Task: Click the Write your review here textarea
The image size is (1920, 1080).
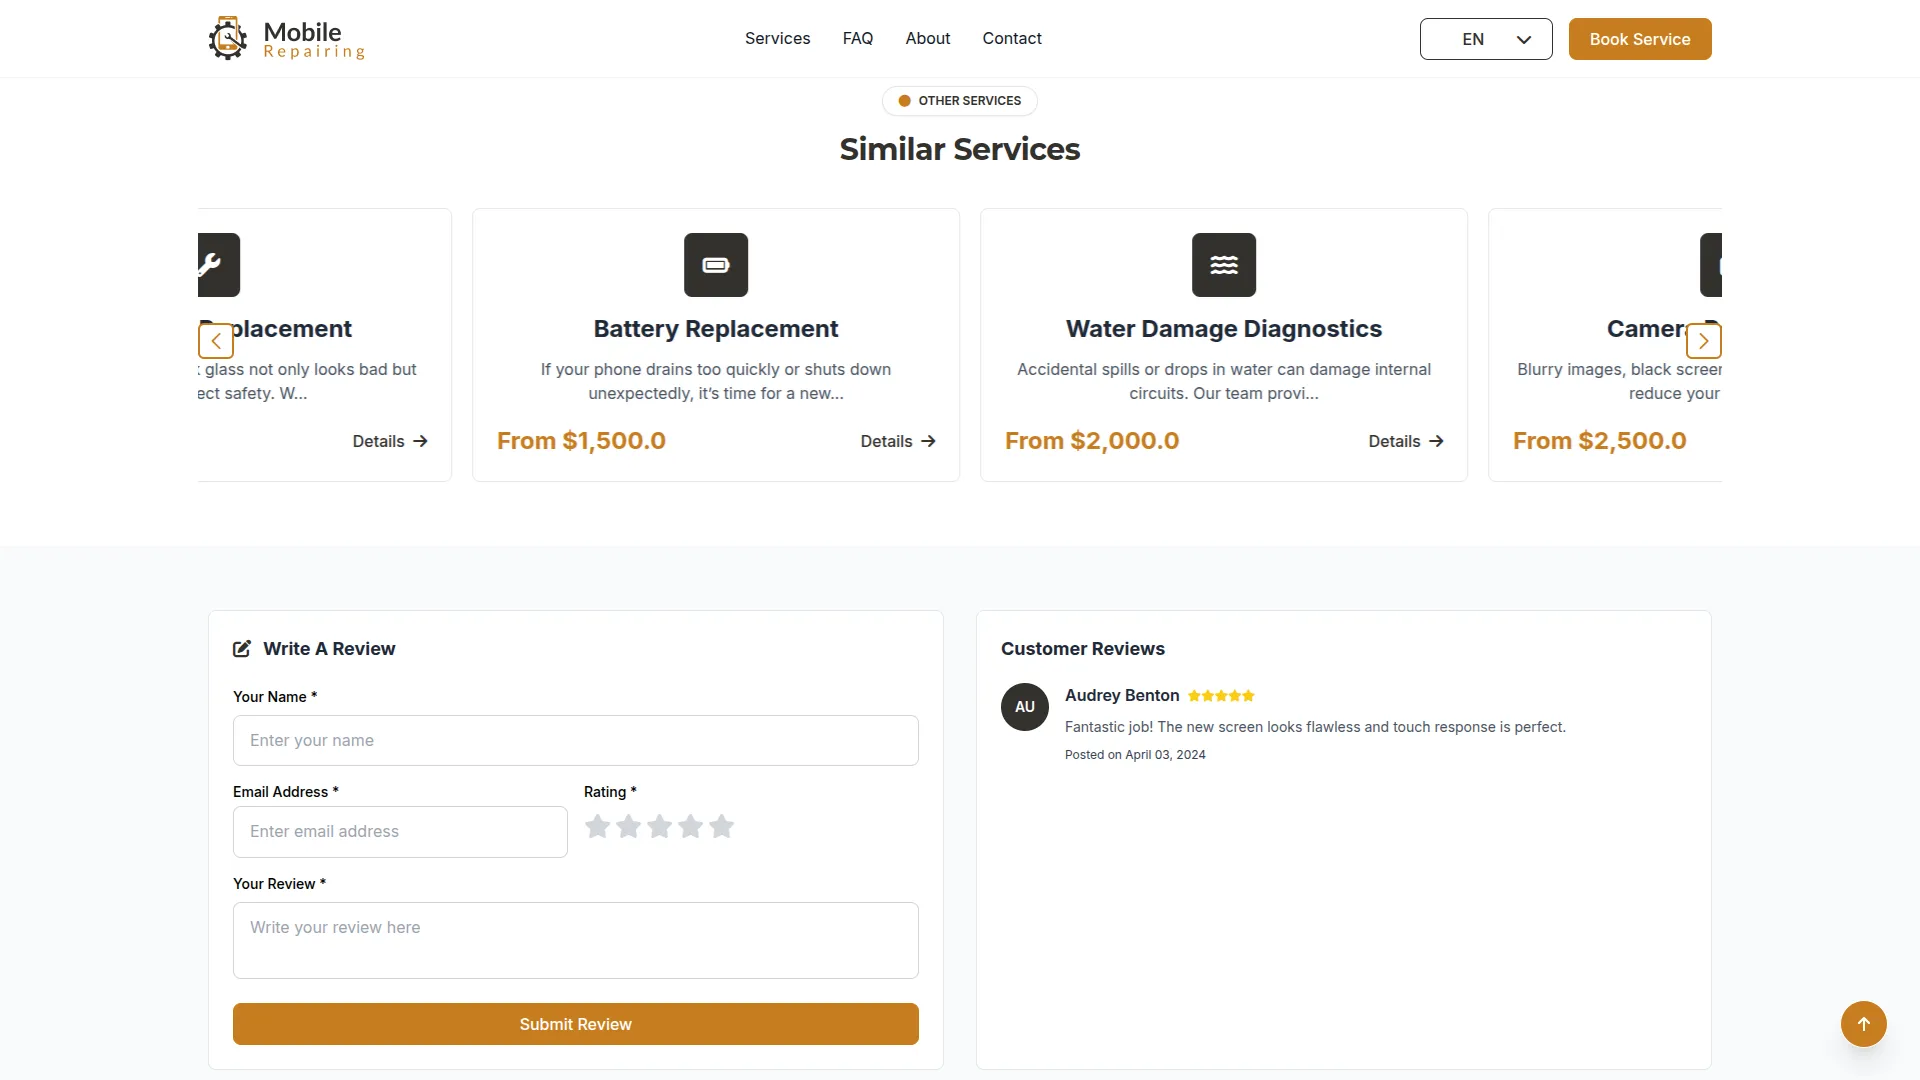Action: coord(575,940)
